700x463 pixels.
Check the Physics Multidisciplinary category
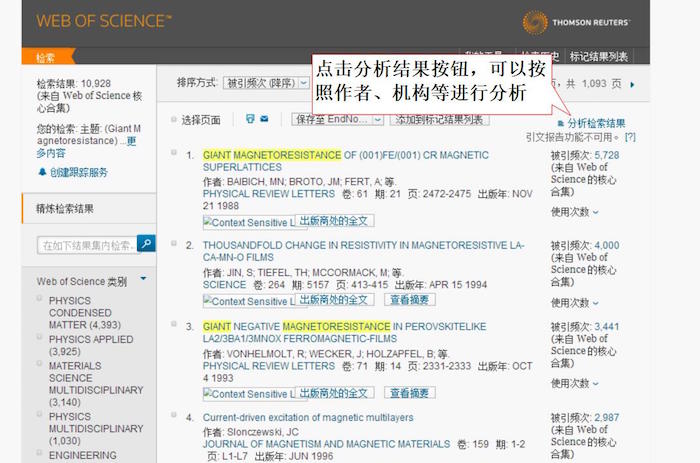coord(39,414)
